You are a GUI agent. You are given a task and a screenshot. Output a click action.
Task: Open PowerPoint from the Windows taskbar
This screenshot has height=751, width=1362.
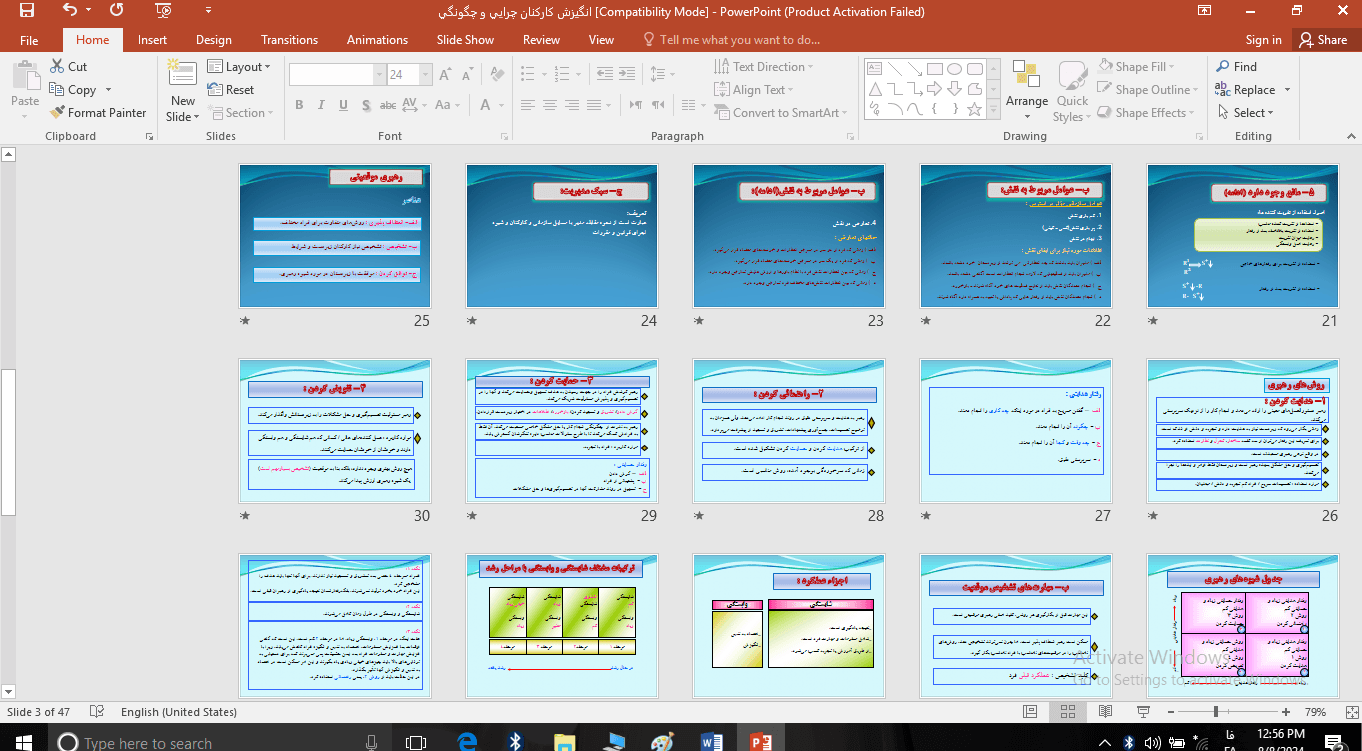pyautogui.click(x=760, y=741)
